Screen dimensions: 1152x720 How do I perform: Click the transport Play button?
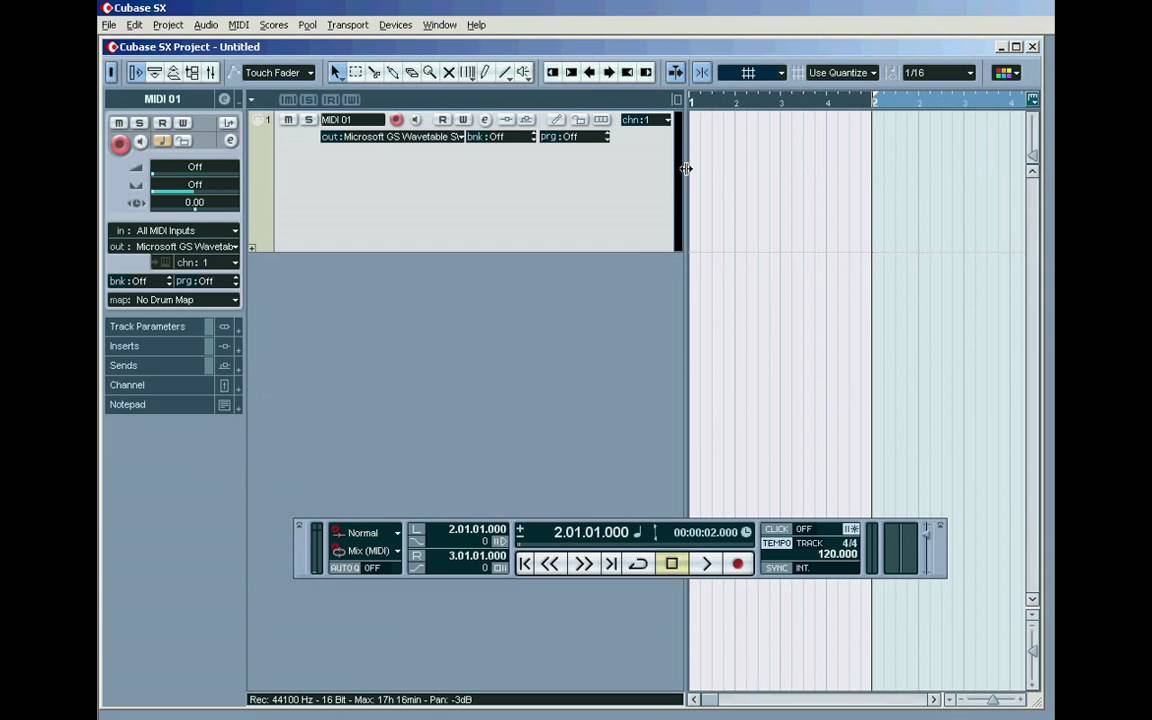[x=706, y=564]
